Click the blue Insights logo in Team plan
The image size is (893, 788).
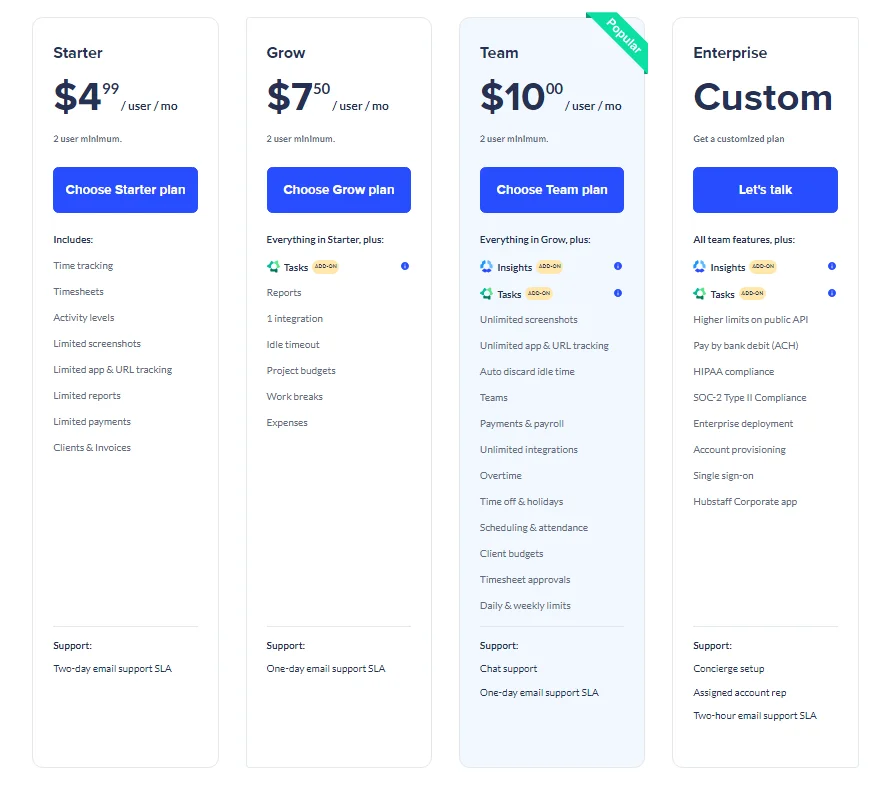[486, 266]
